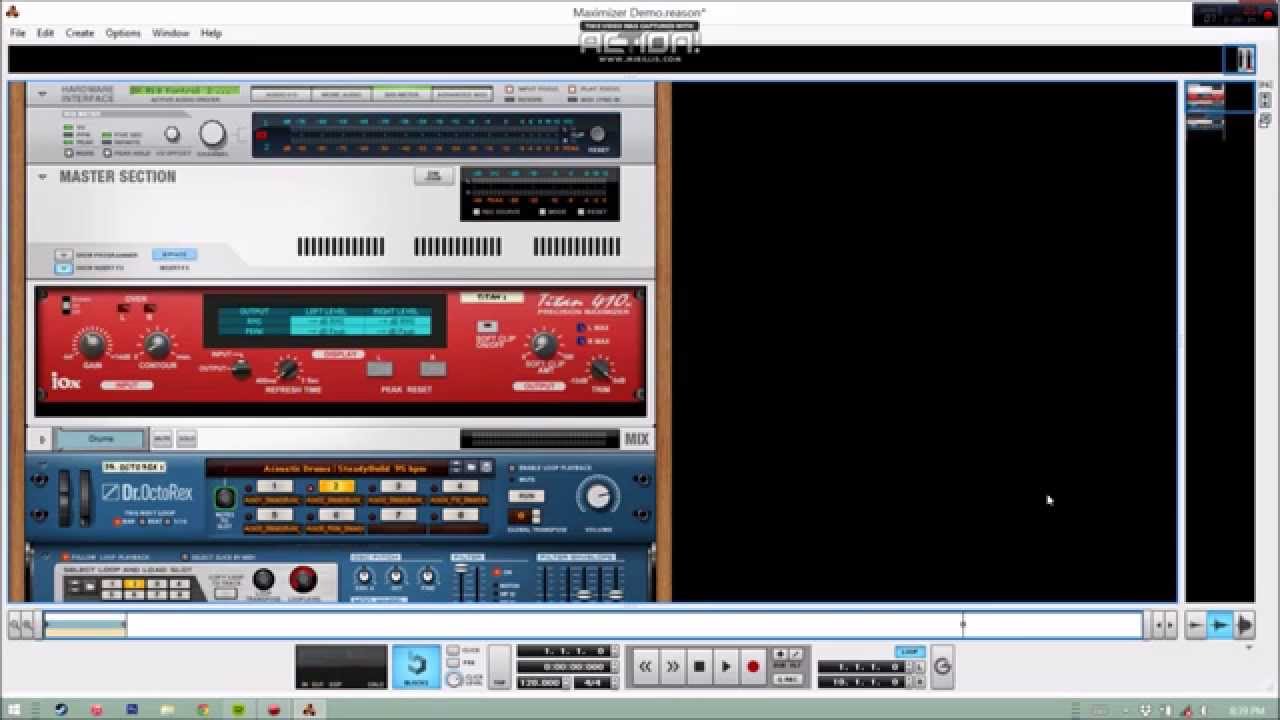Viewport: 1280px width, 720px height.
Task: Adjust the Global Transpose stepper
Action: pyautogui.click(x=537, y=516)
